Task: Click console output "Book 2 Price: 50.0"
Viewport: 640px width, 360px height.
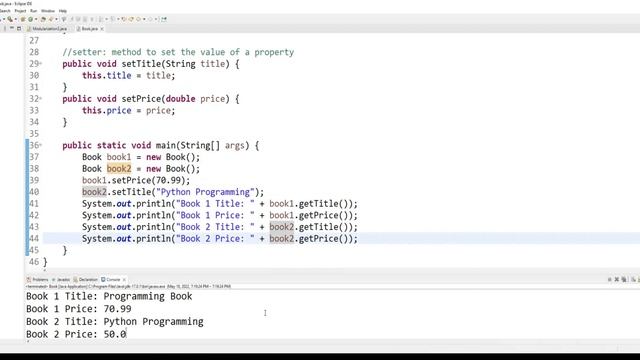Action: [76, 334]
